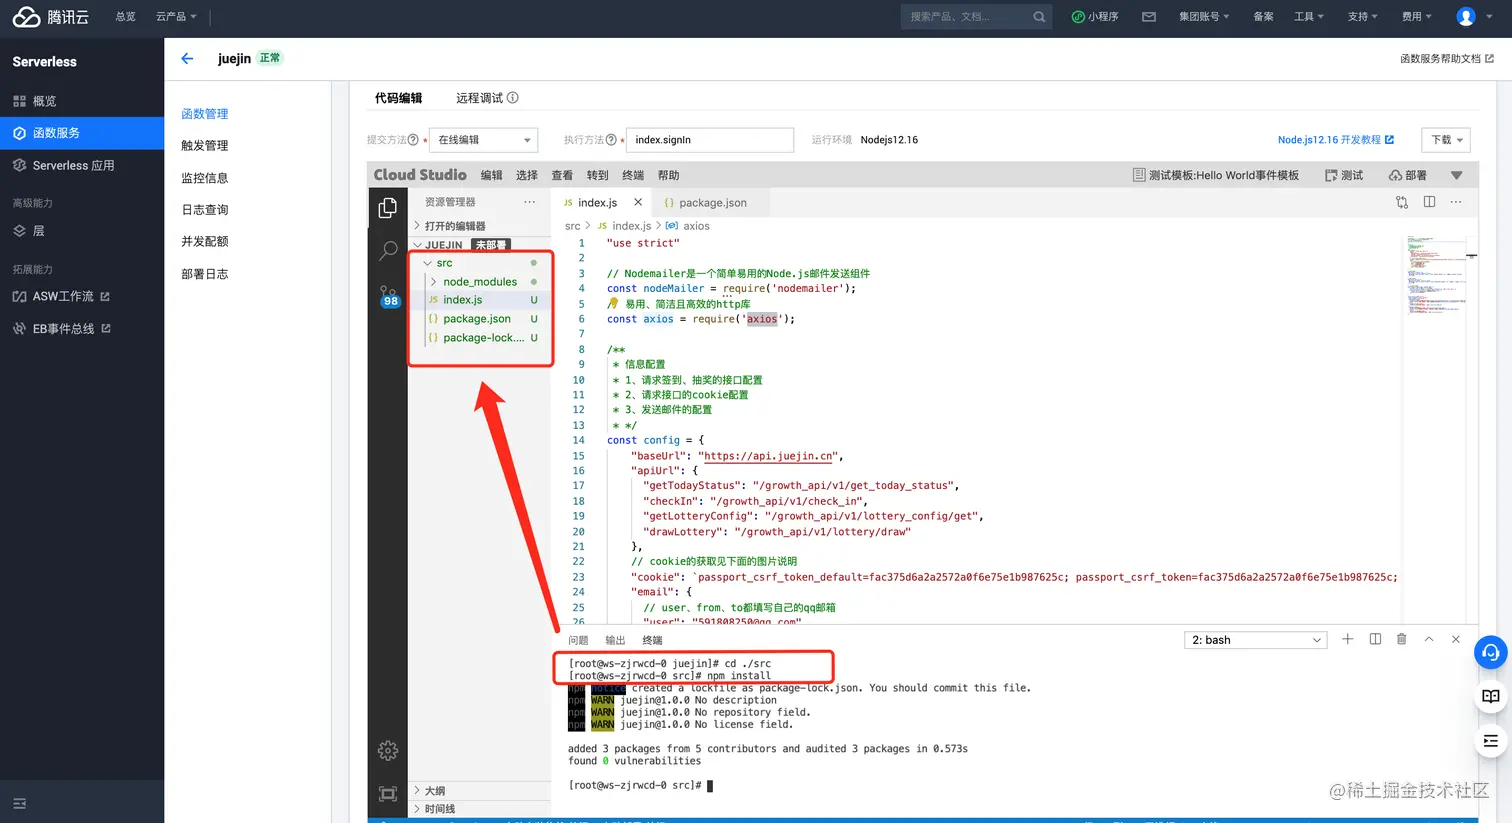Image resolution: width=1512 pixels, height=823 pixels.
Task: Open Source Control icon with 98 badge
Action: click(x=388, y=296)
